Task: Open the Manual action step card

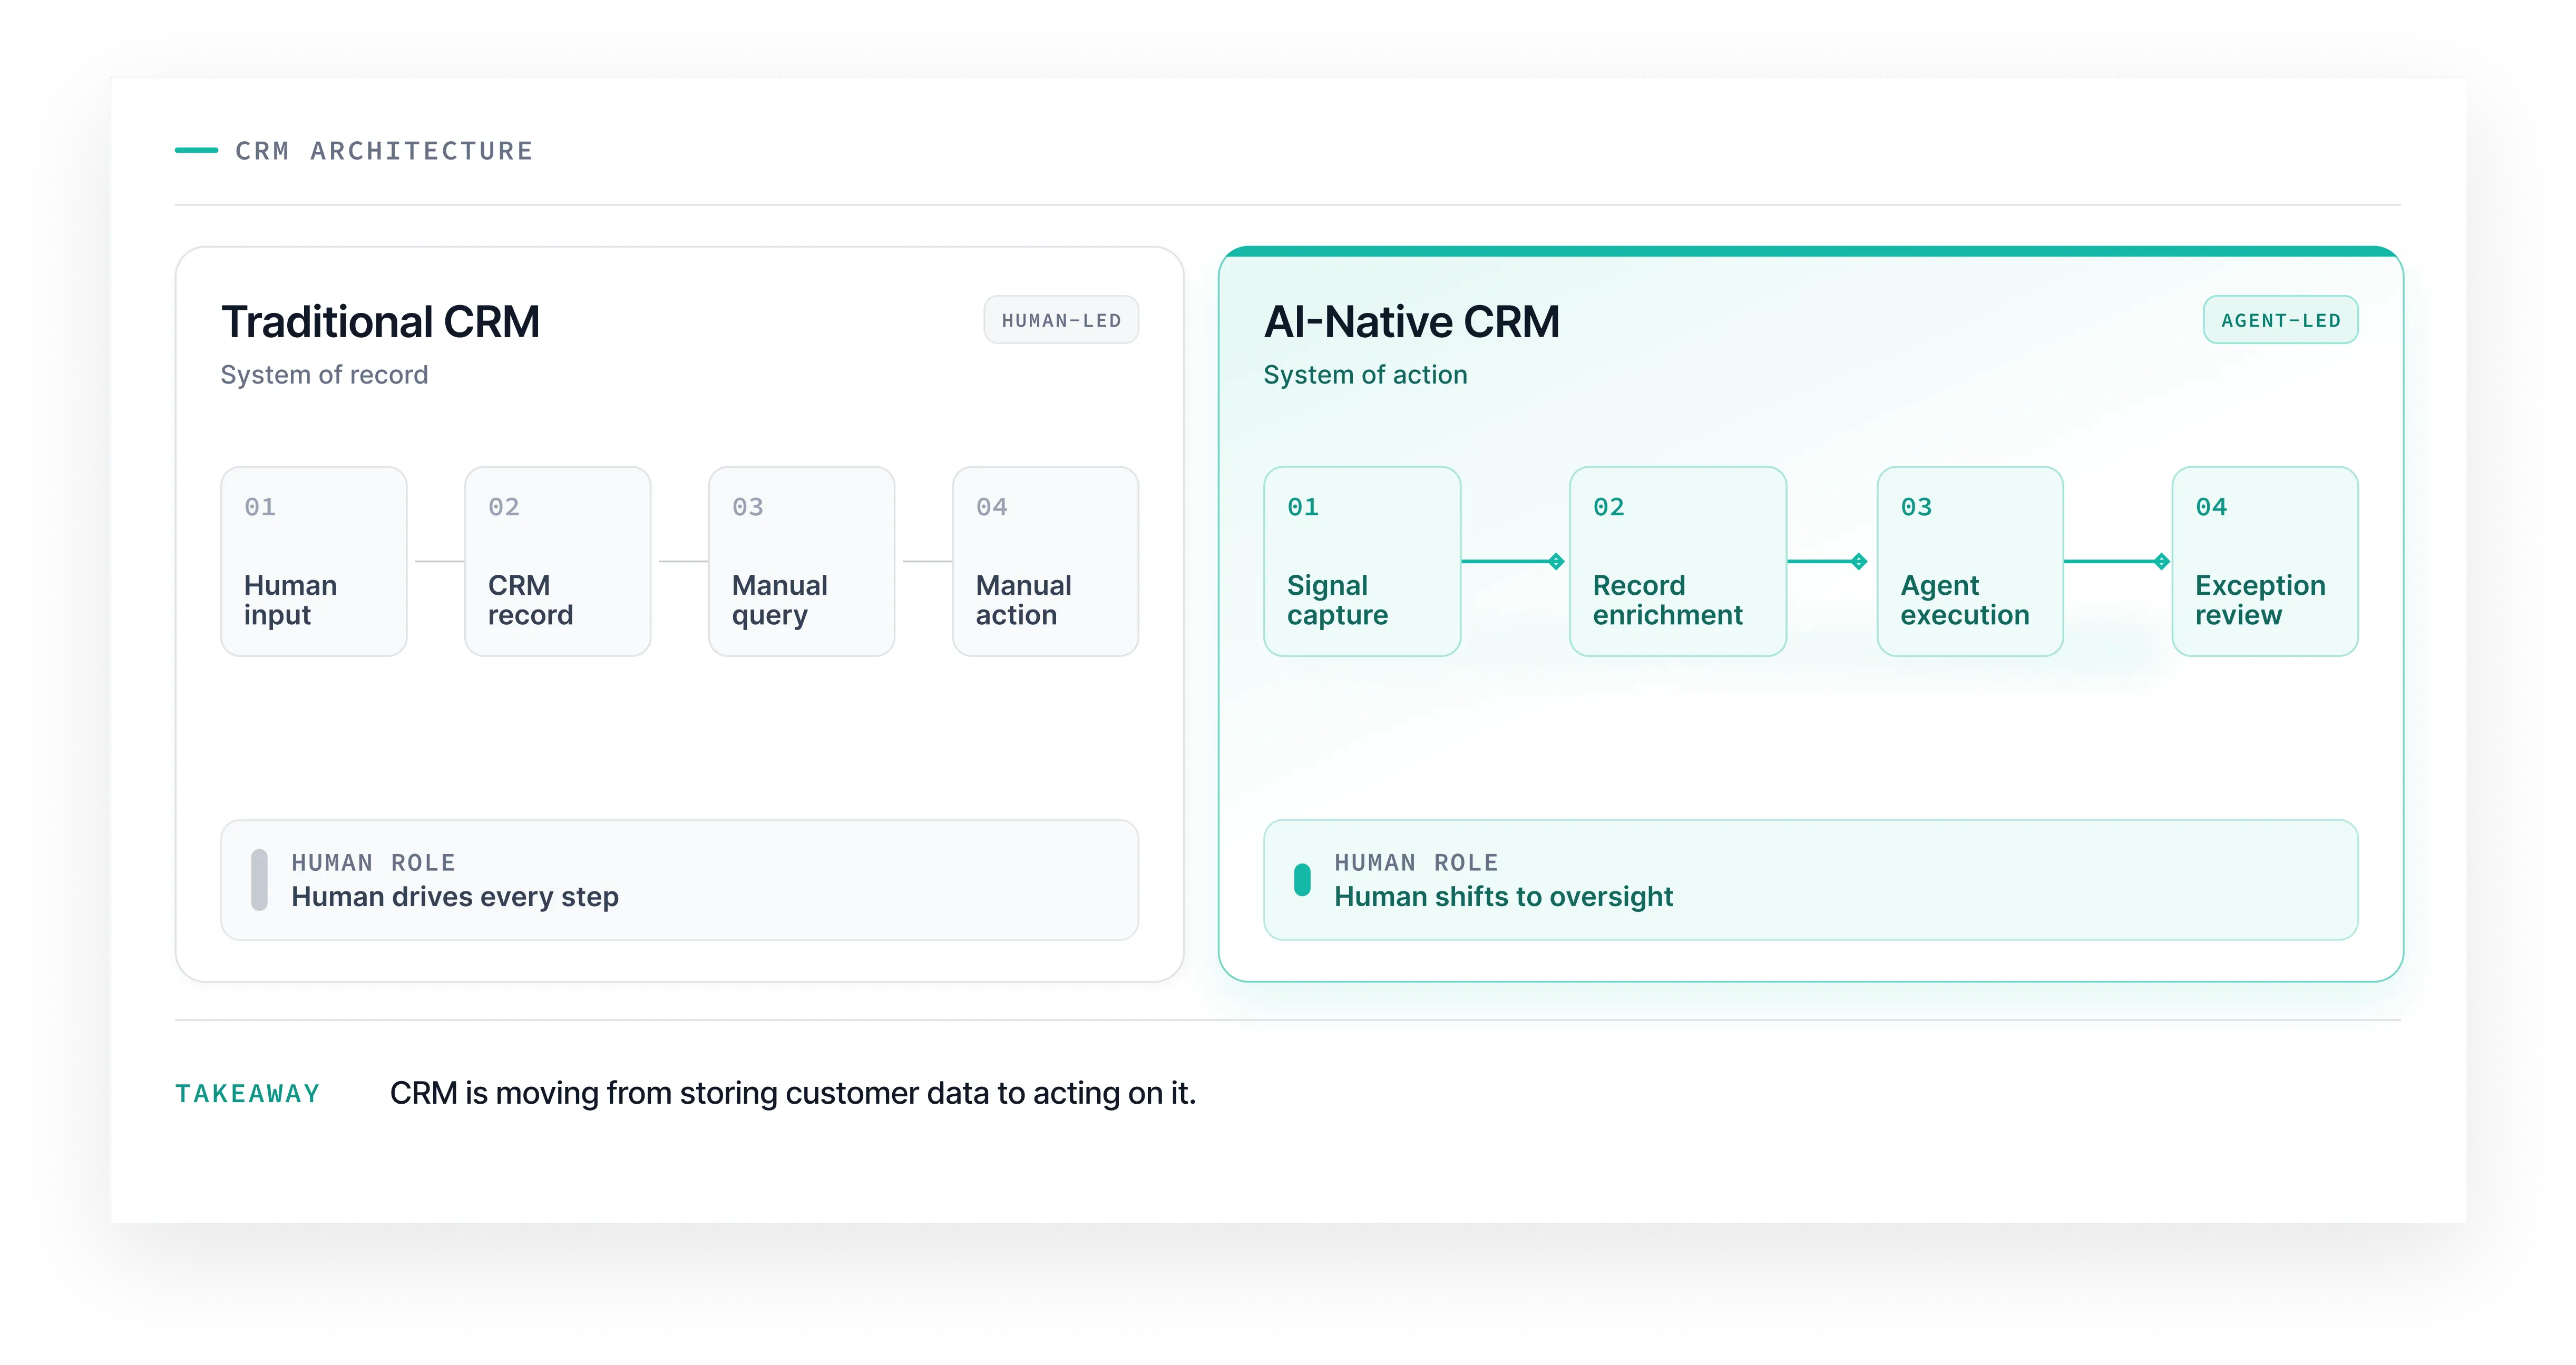Action: [1046, 561]
